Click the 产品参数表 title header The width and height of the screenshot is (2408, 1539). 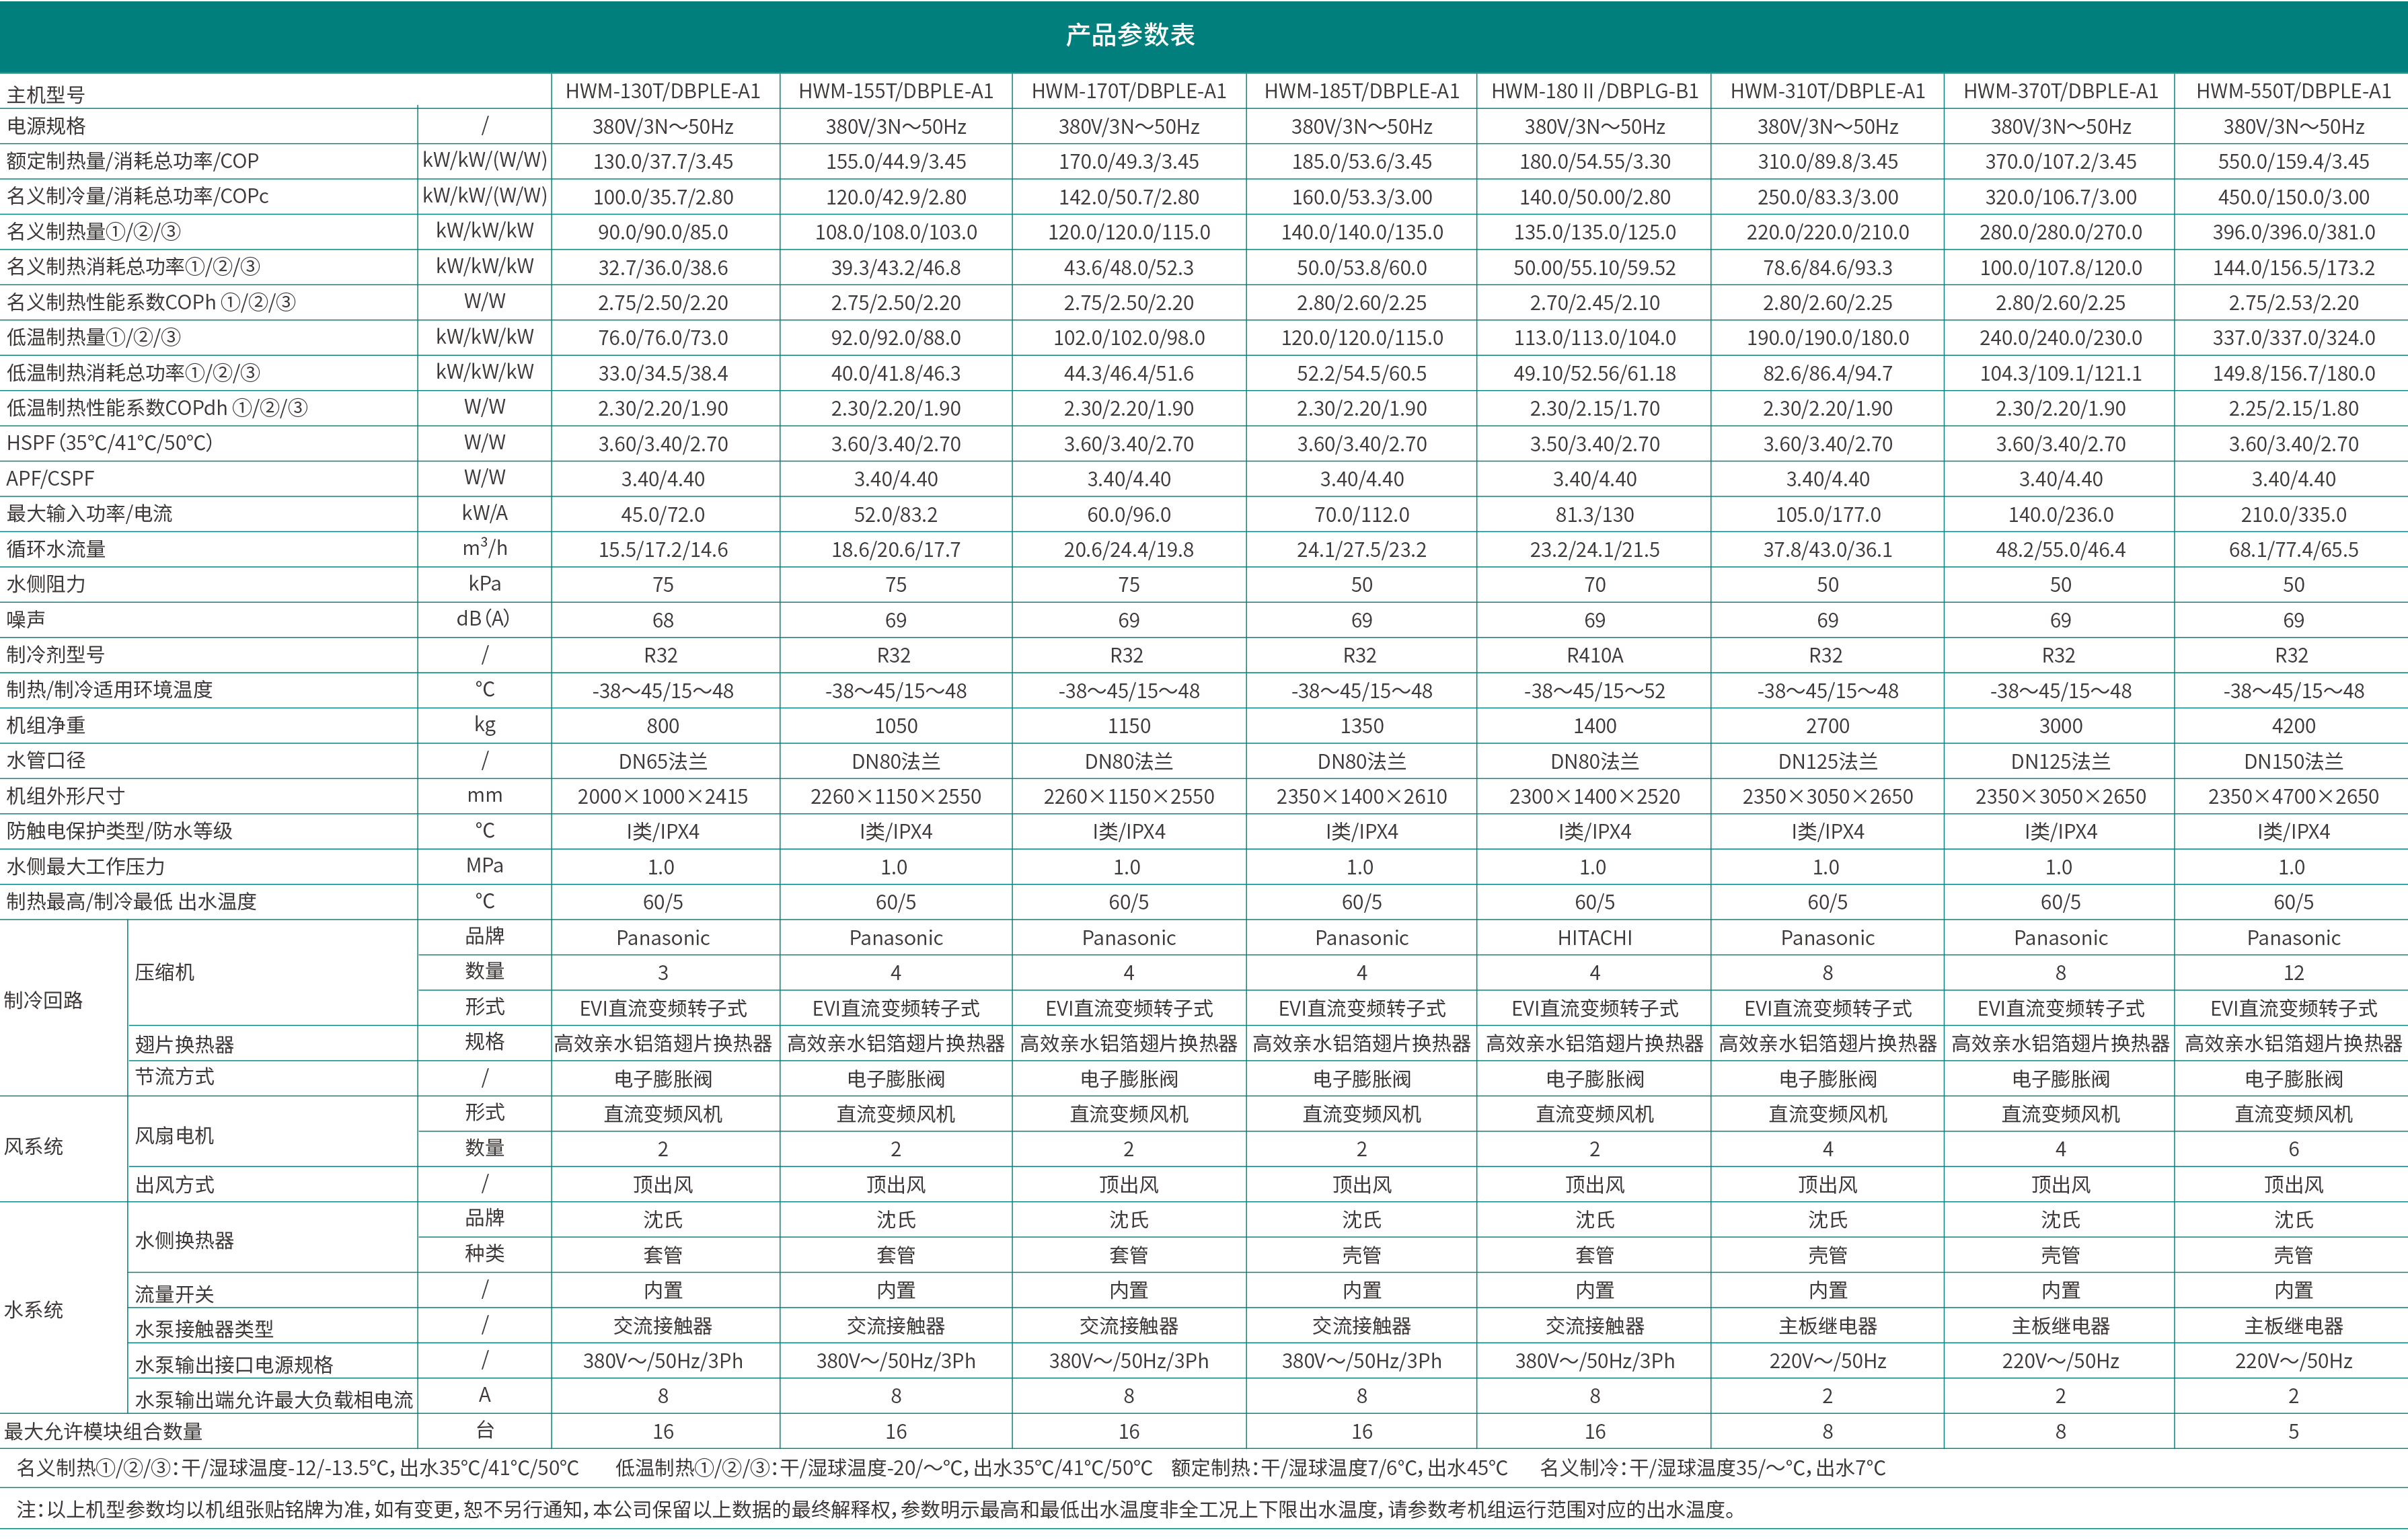point(1130,35)
